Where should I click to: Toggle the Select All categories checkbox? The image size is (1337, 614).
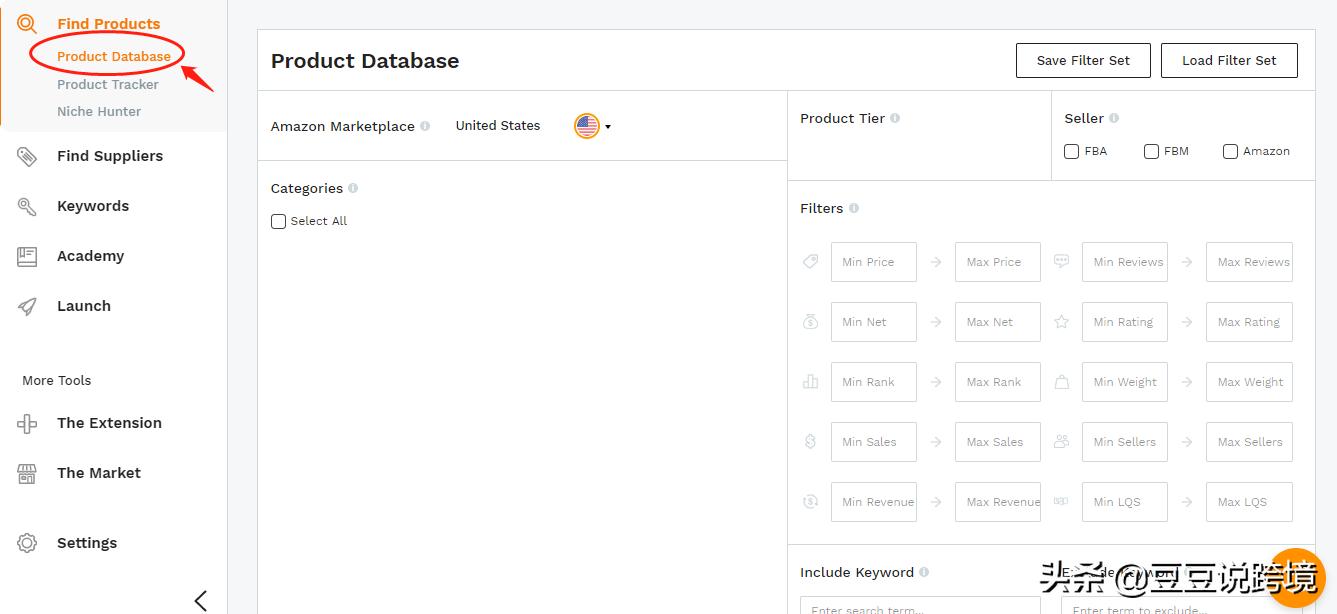(x=279, y=222)
